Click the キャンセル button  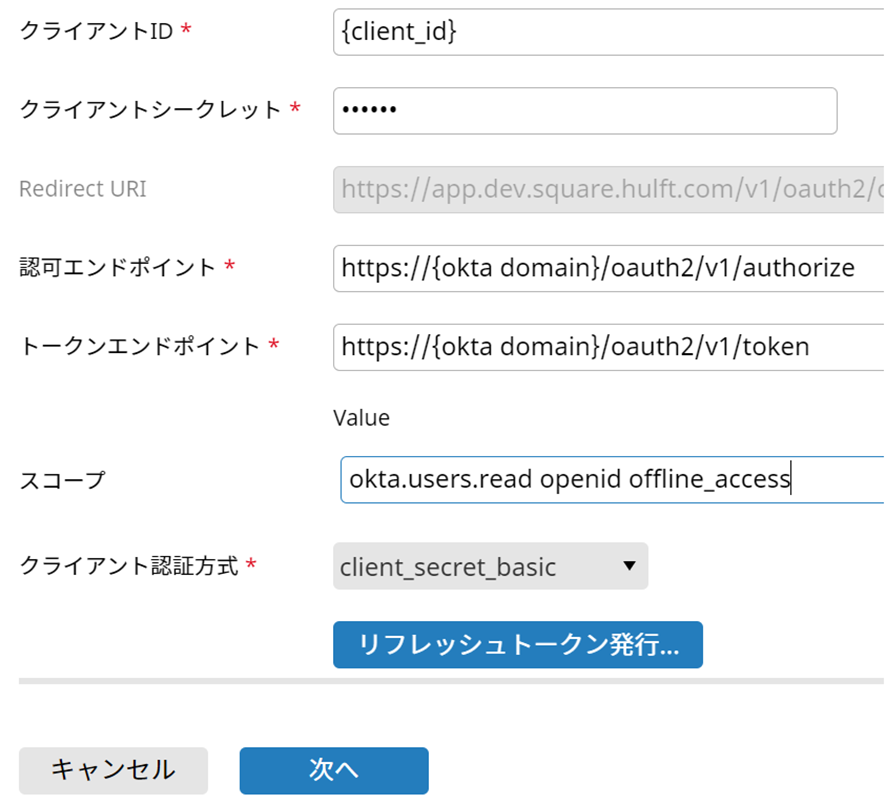tap(113, 770)
